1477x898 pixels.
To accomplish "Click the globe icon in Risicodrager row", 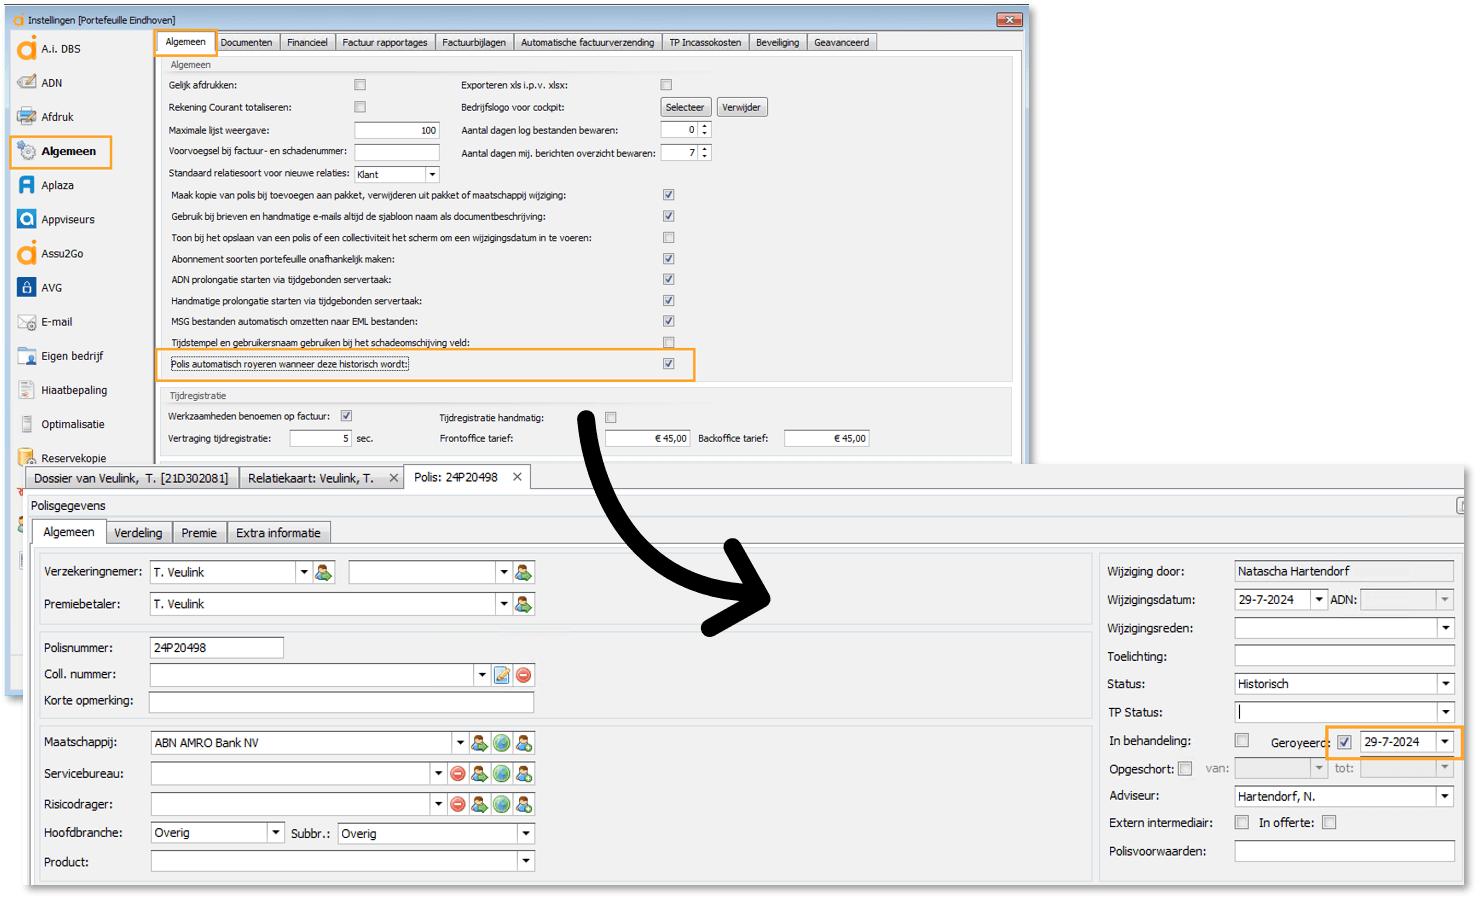I will tap(502, 804).
